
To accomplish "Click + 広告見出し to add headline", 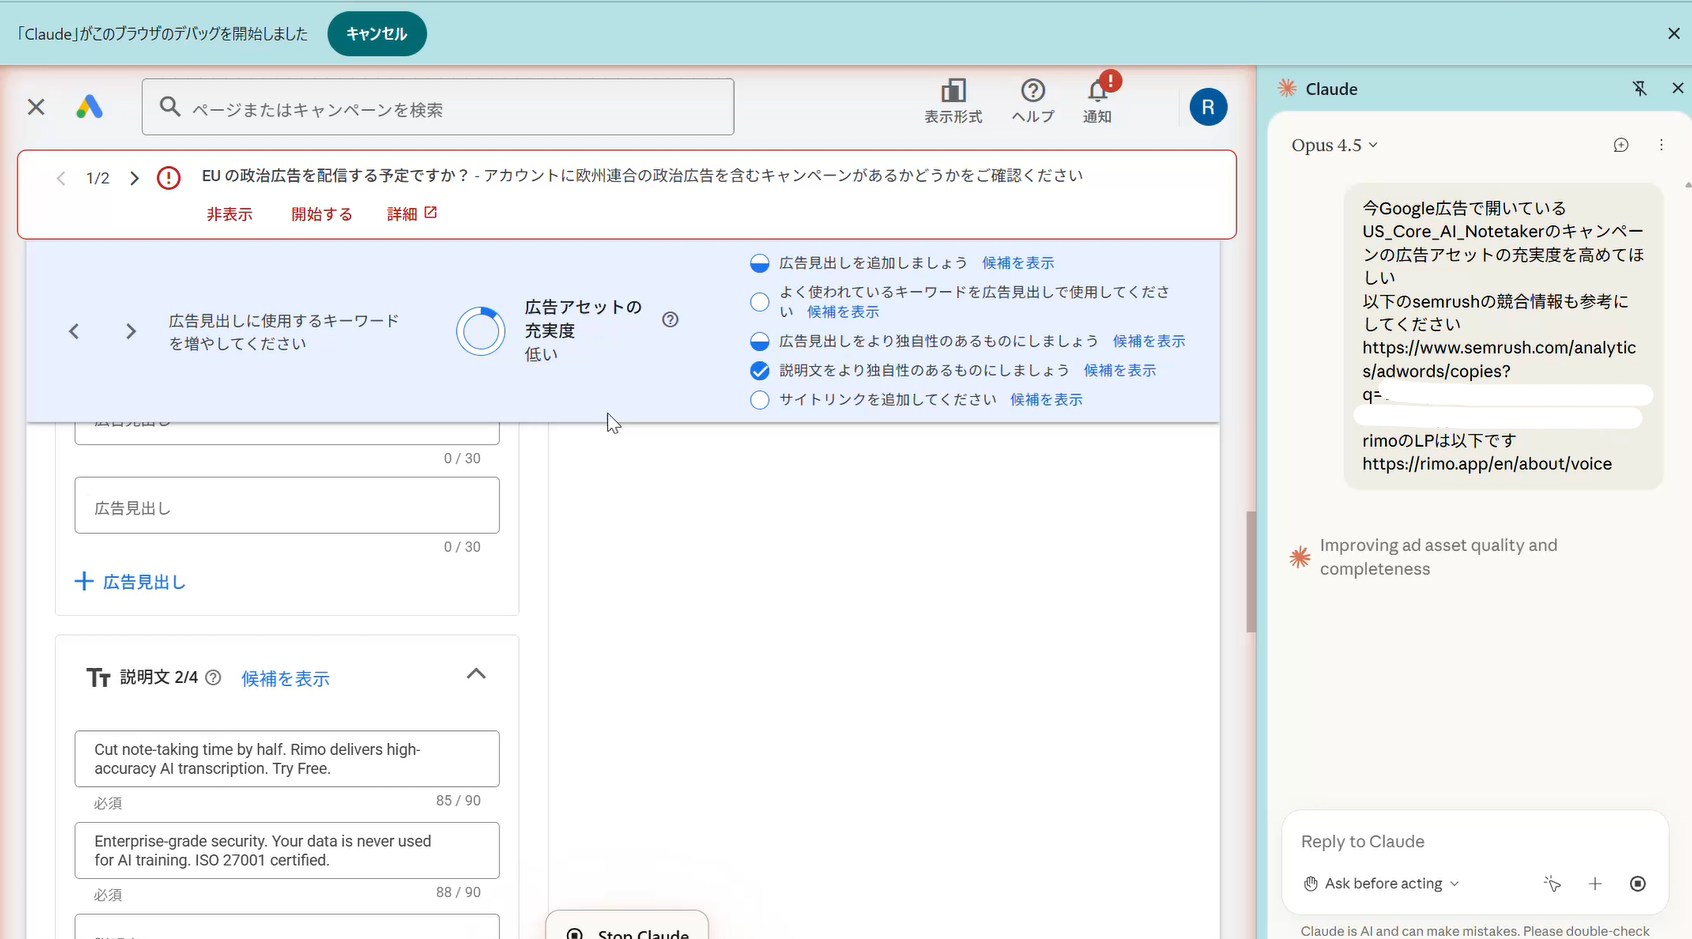I will pos(131,582).
